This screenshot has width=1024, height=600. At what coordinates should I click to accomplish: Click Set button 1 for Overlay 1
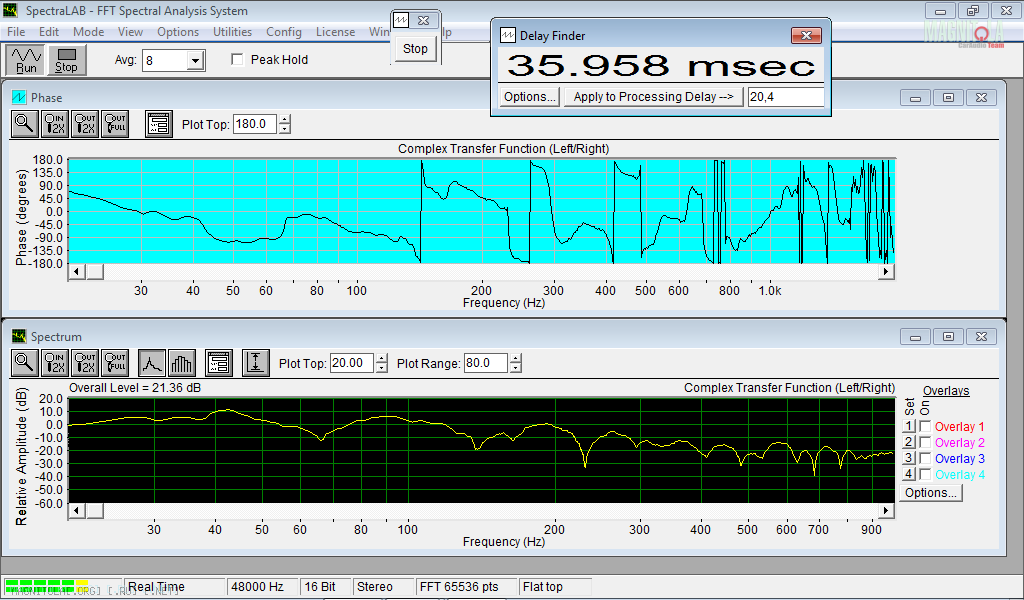(908, 426)
